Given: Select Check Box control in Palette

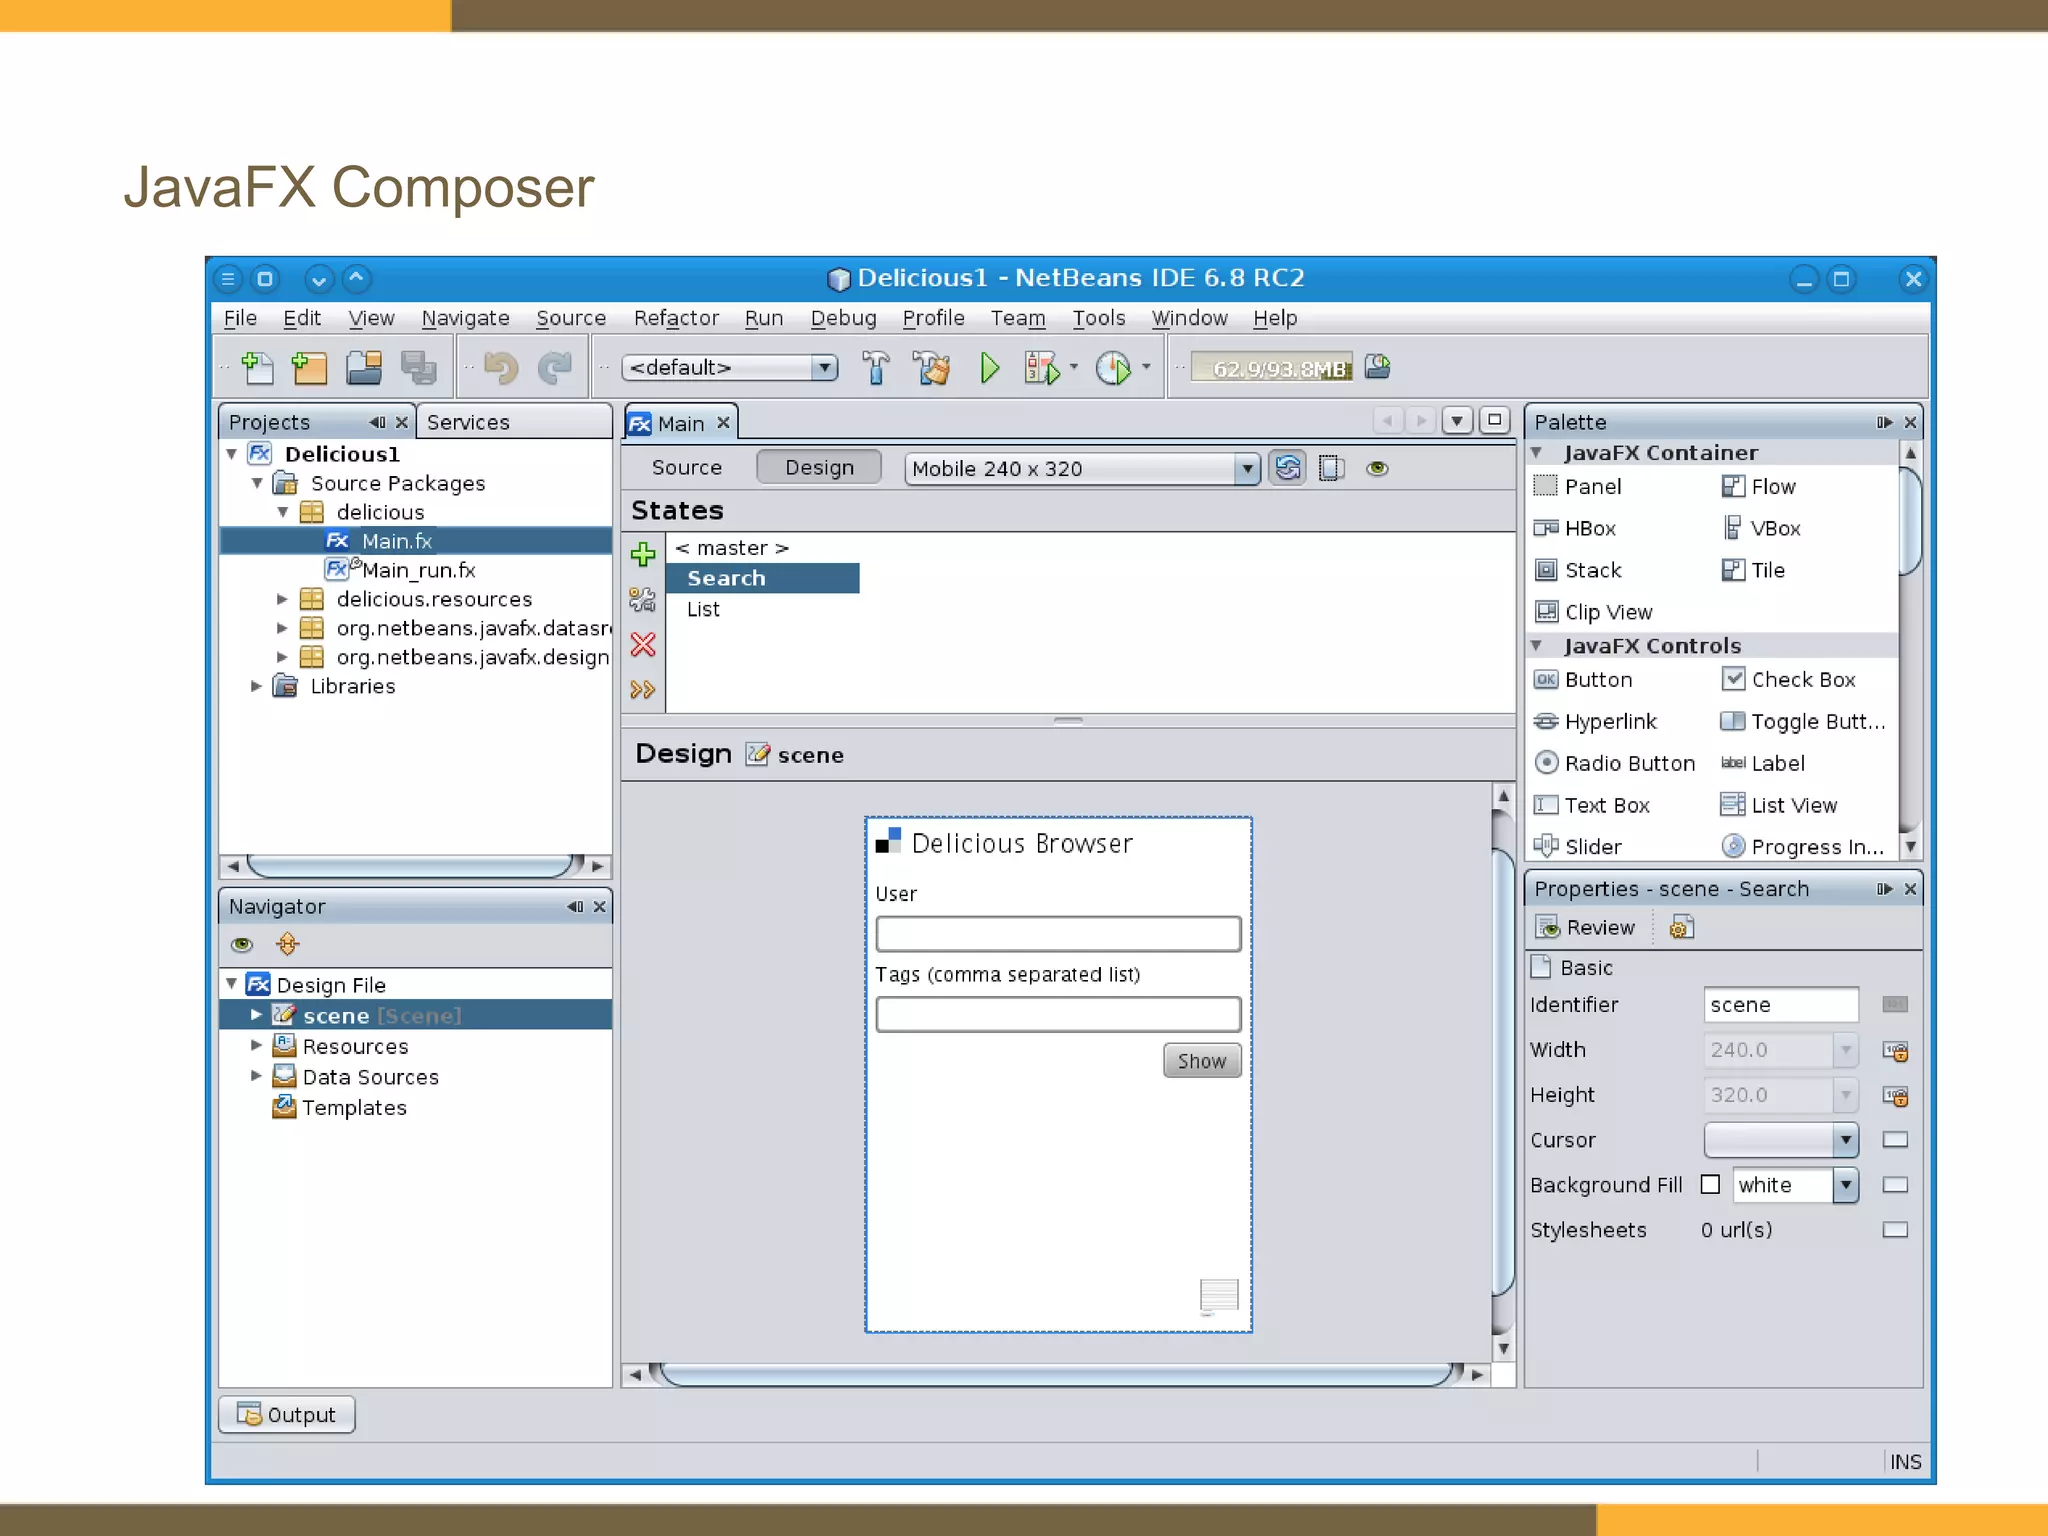Looking at the screenshot, I should click(x=1788, y=679).
